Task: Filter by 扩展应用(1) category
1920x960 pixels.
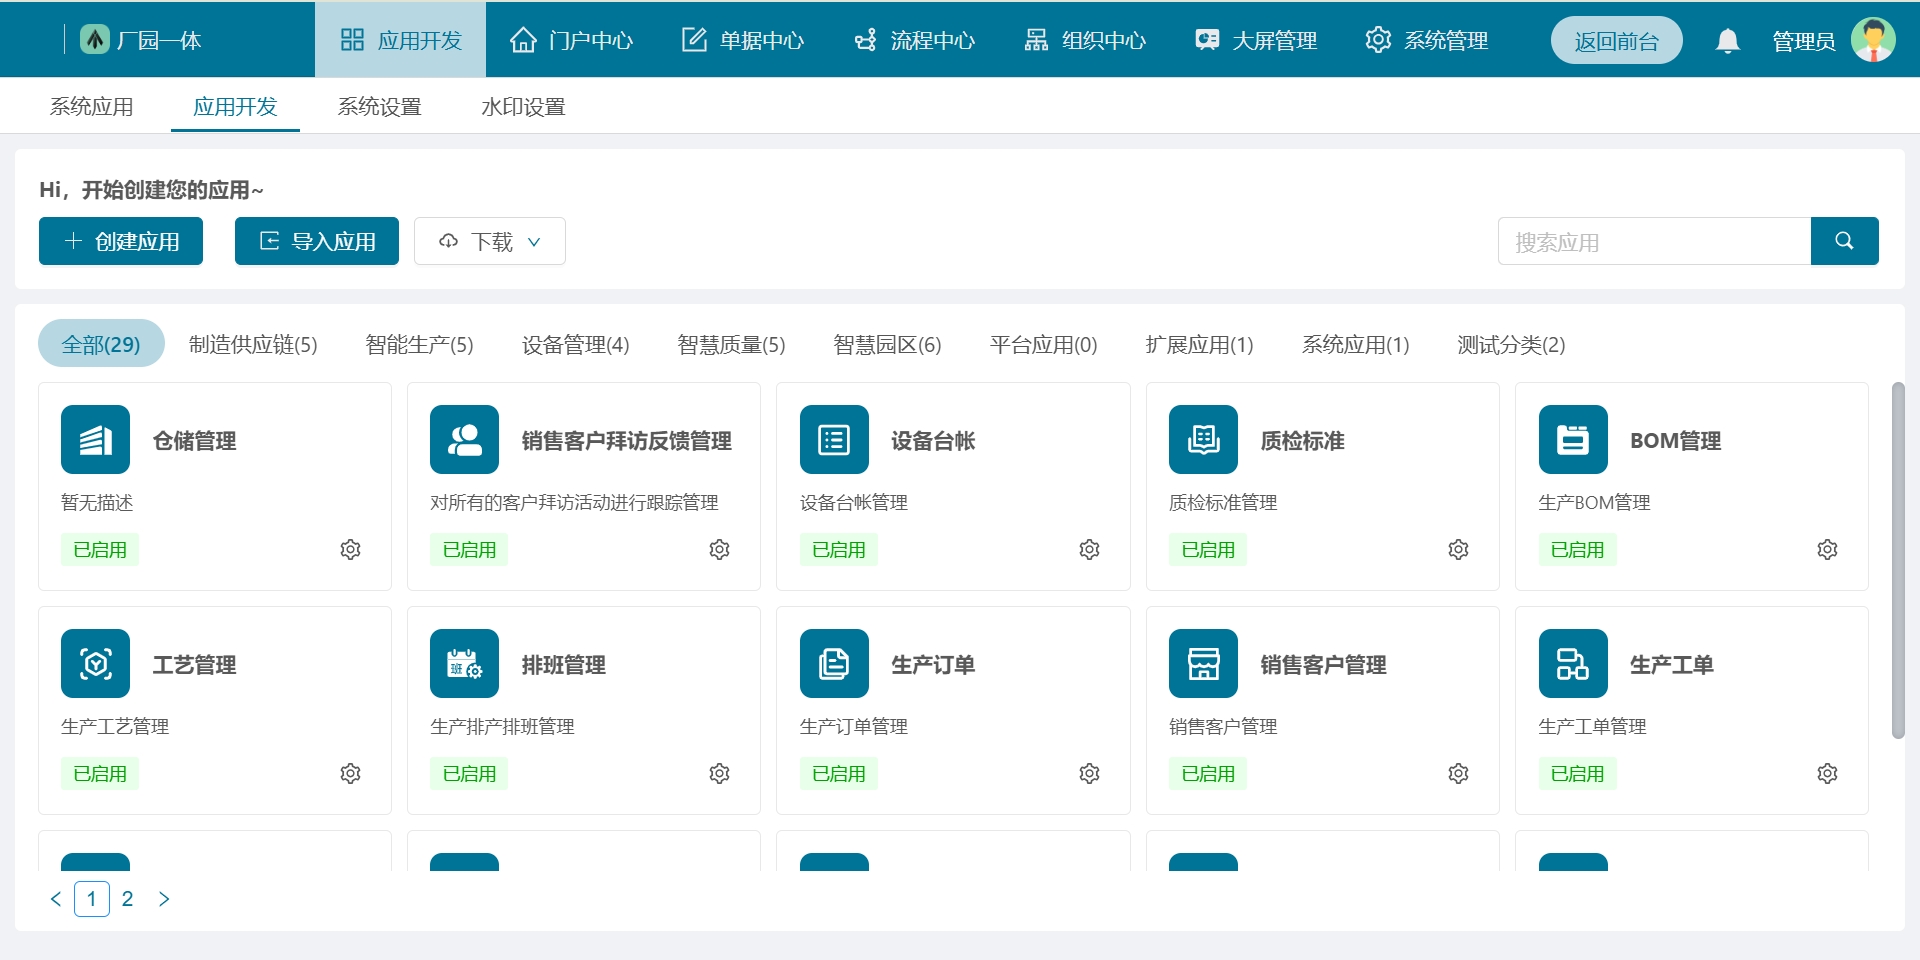Action: click(1199, 344)
